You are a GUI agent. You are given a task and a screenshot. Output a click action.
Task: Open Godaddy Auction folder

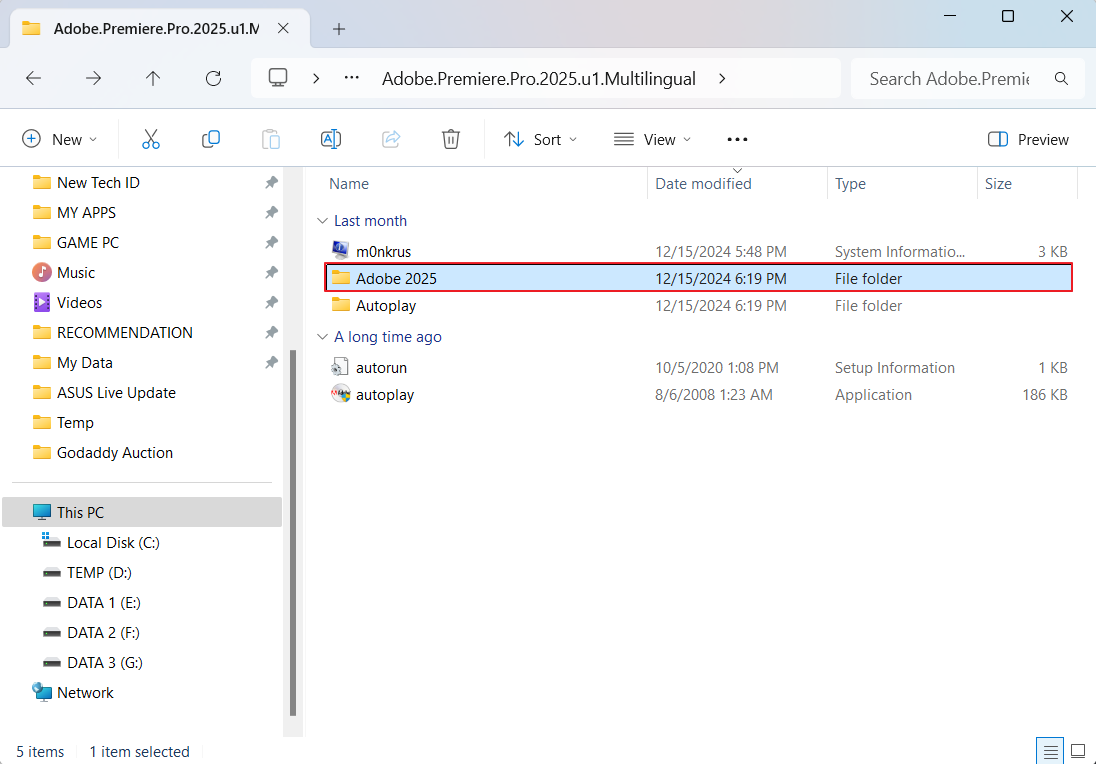[x=115, y=453]
